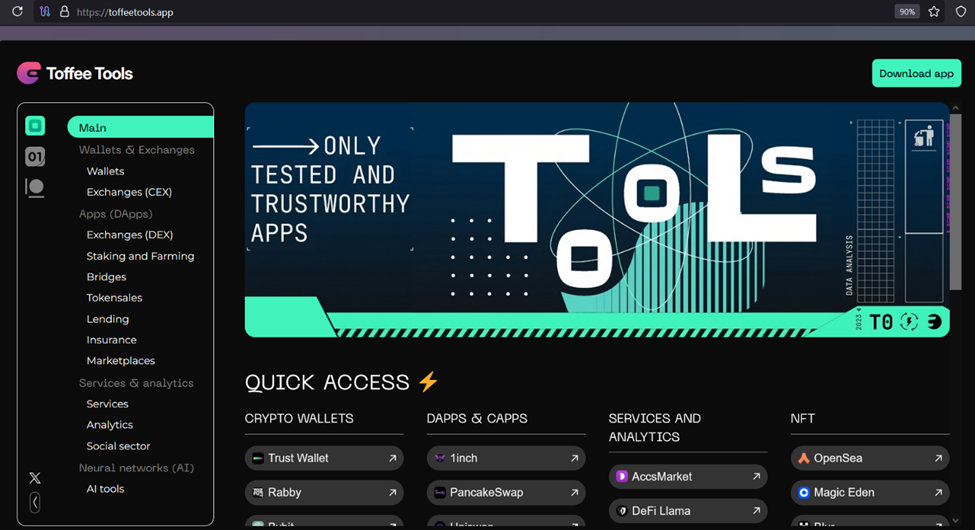The width and height of the screenshot is (975, 530).
Task: Open the Marketplaces category
Action: point(121,361)
